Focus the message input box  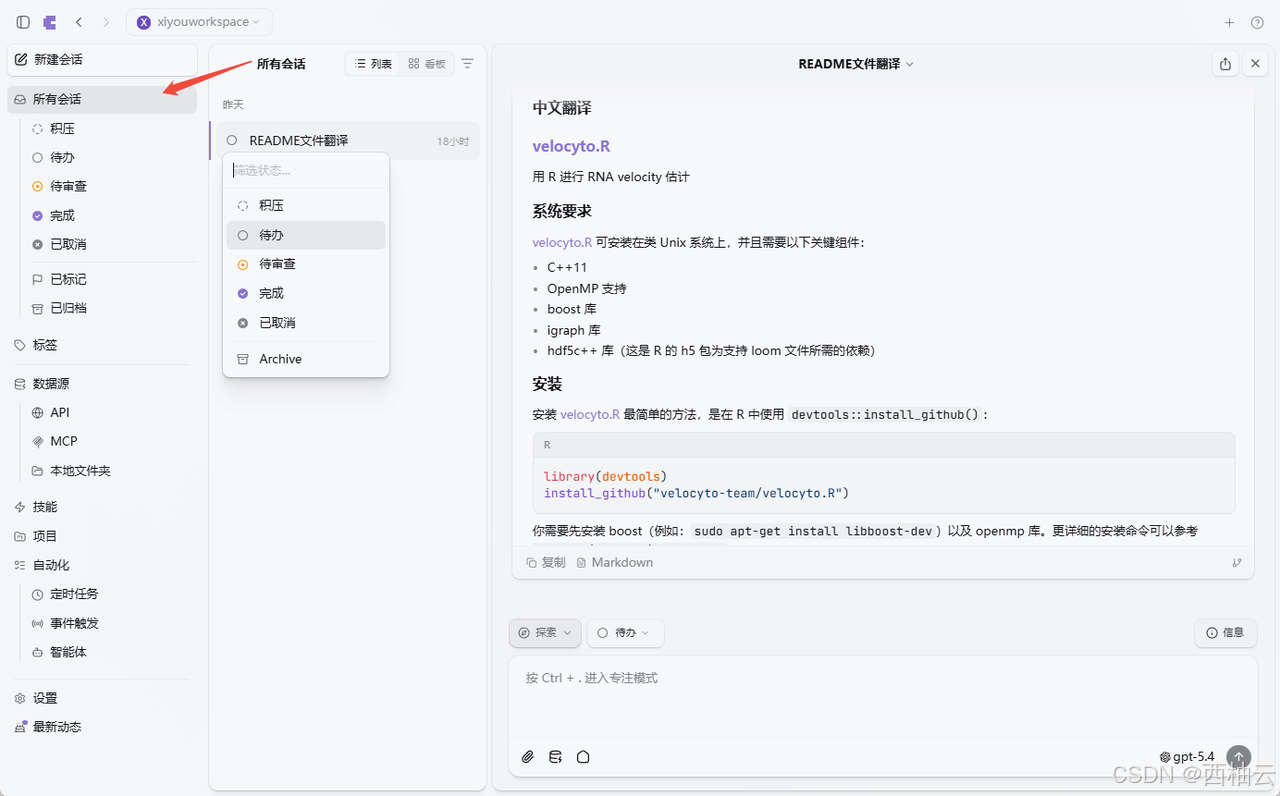882,695
